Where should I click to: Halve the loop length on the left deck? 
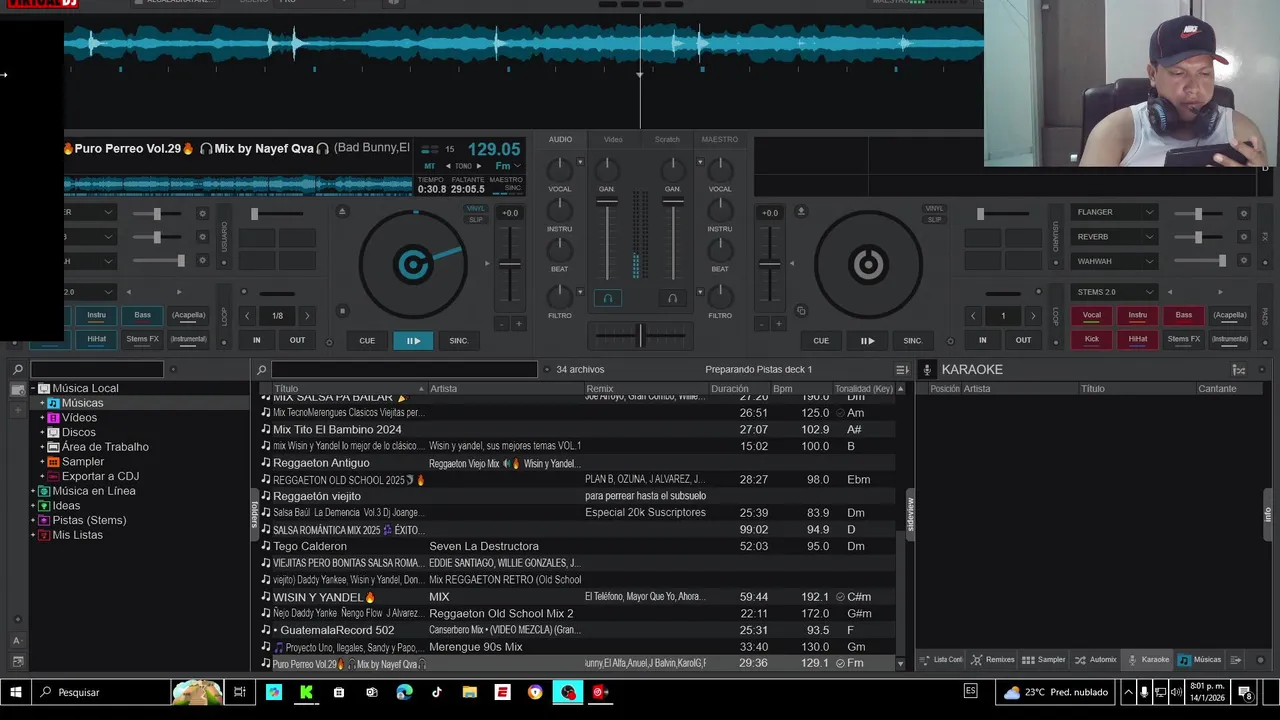pos(247,316)
